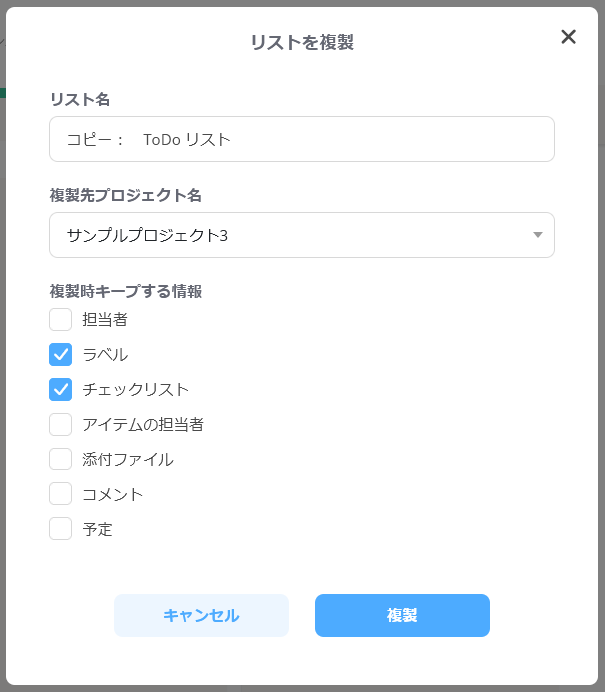The width and height of the screenshot is (605, 692).
Task: Toggle the 予定 checkbox on
Action: tap(60, 529)
